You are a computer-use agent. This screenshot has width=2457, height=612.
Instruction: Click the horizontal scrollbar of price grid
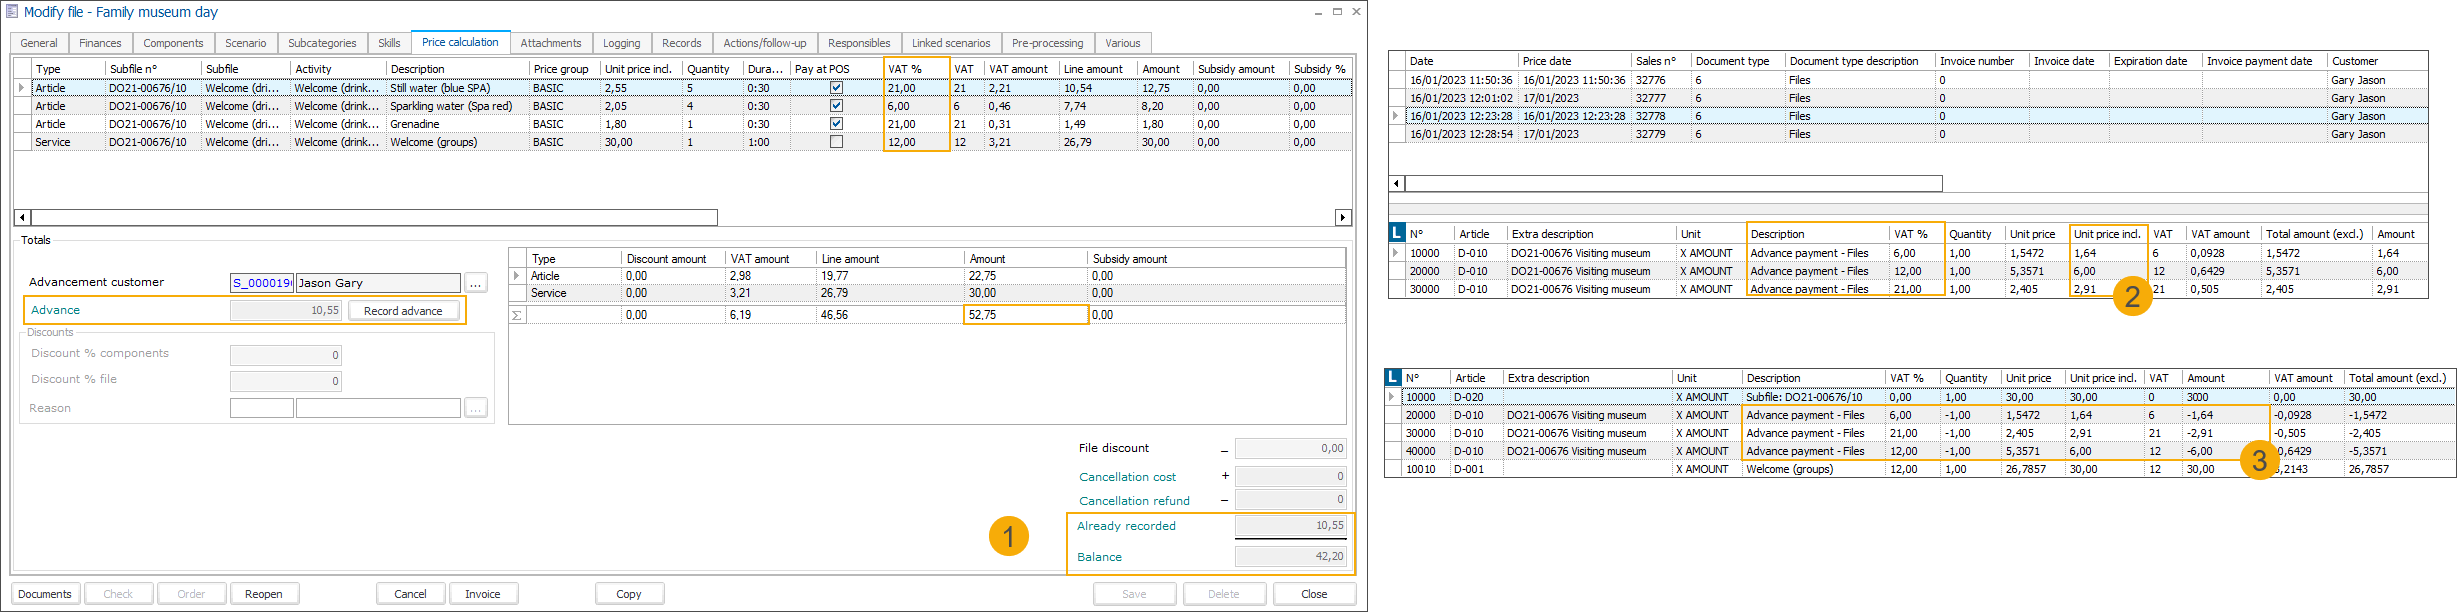click(374, 218)
